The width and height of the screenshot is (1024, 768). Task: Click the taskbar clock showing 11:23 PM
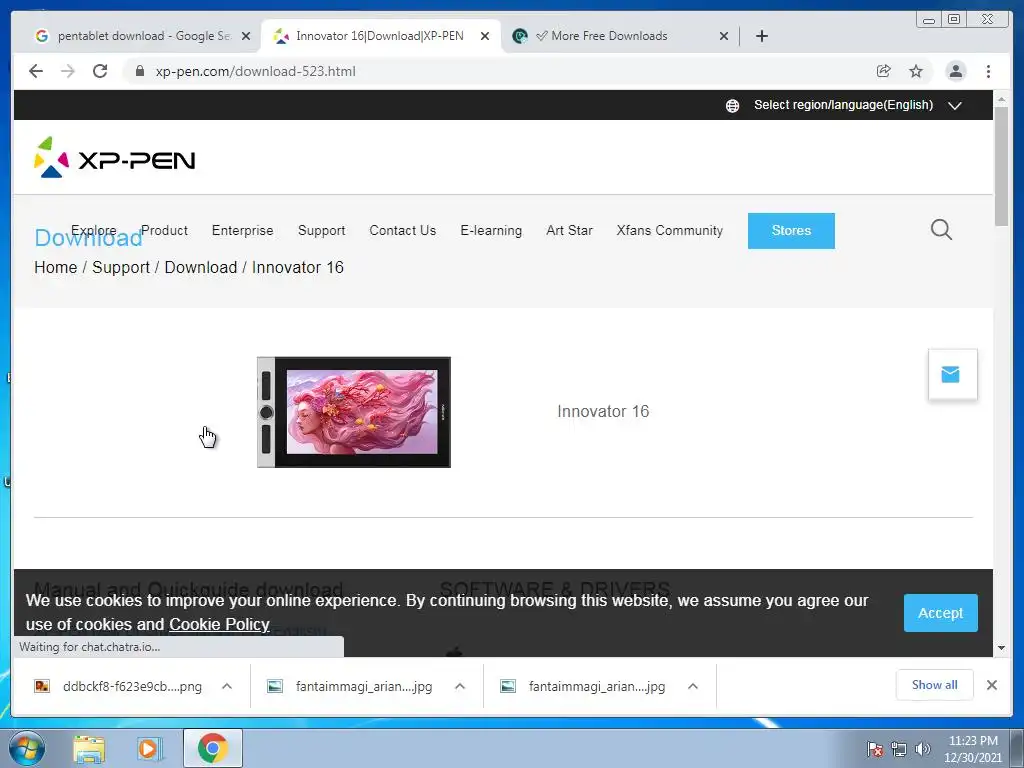point(972,749)
